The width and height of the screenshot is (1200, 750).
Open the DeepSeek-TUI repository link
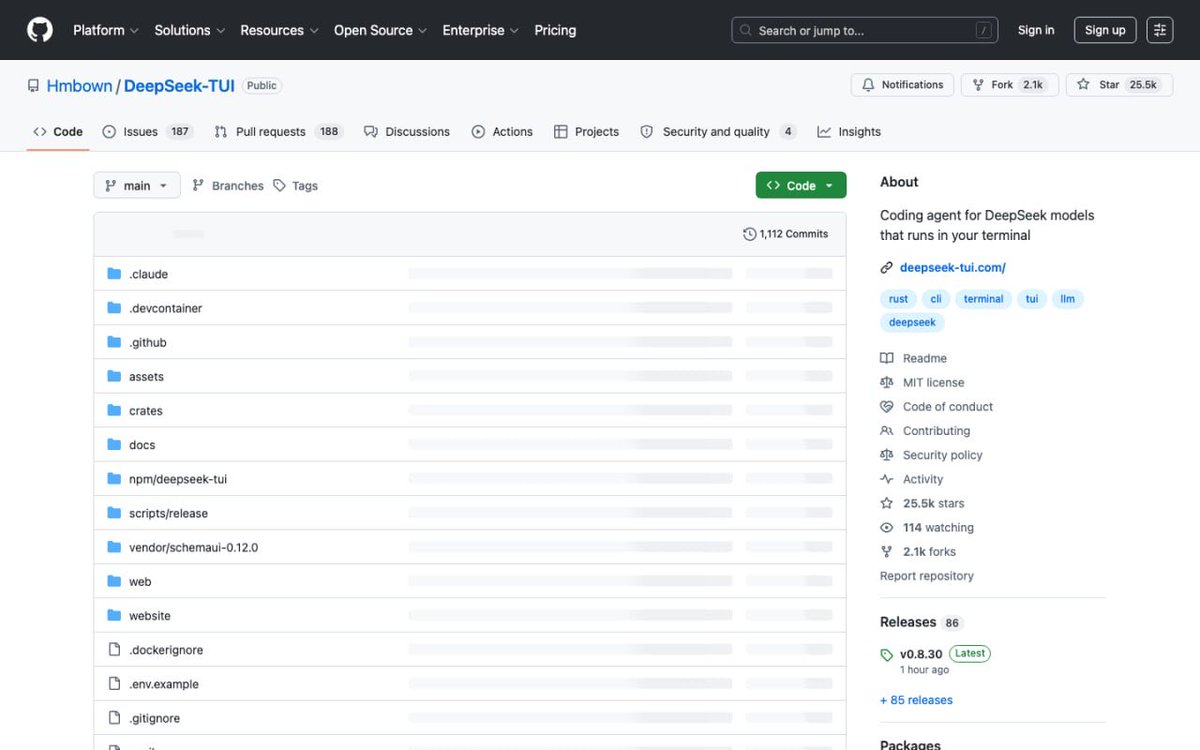pyautogui.click(x=179, y=86)
